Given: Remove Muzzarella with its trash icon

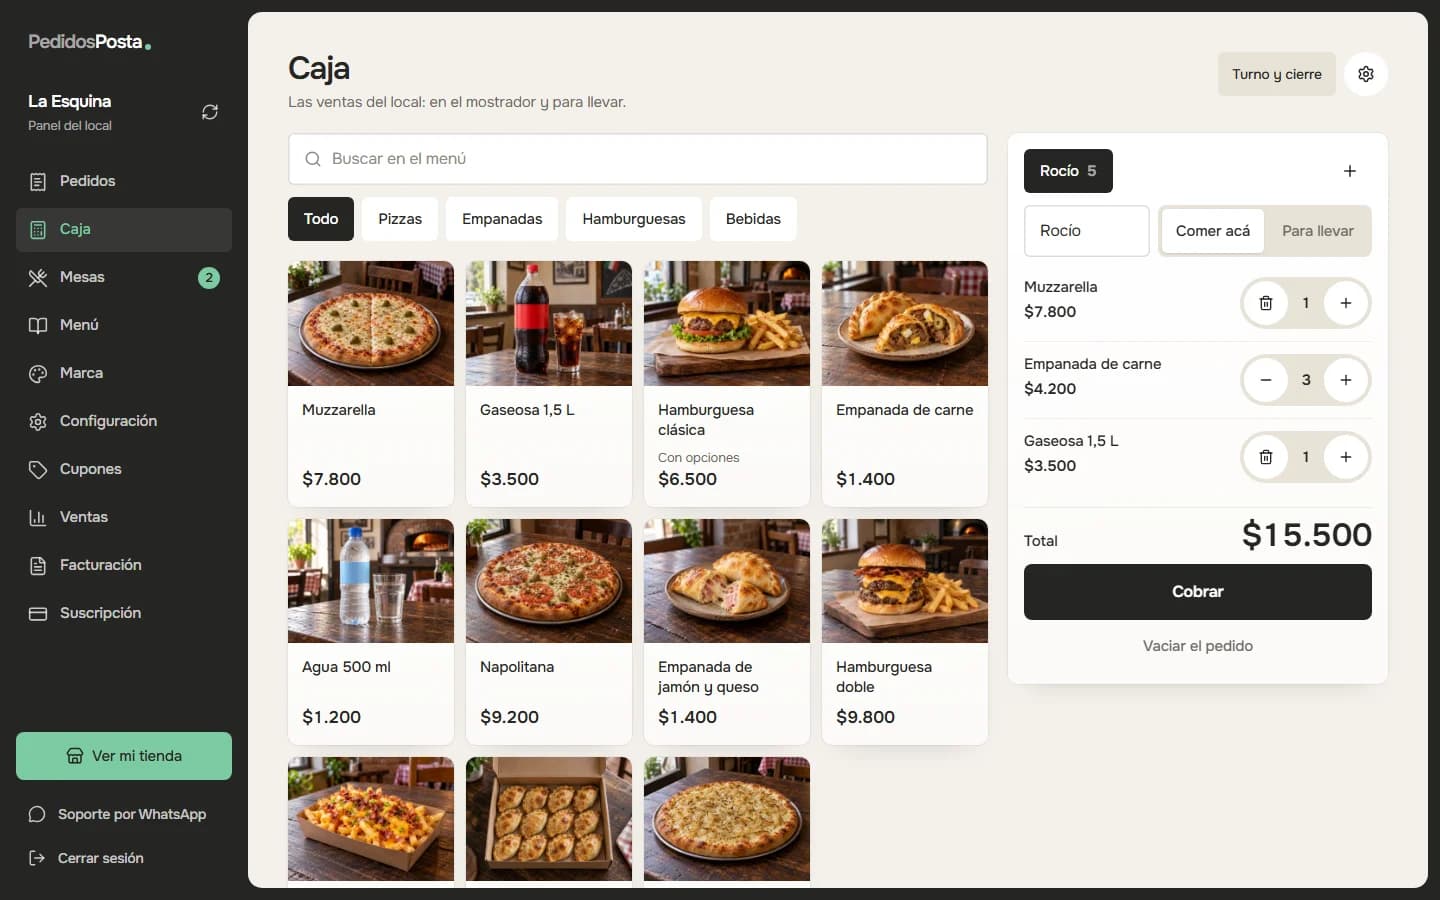Looking at the screenshot, I should [1266, 303].
